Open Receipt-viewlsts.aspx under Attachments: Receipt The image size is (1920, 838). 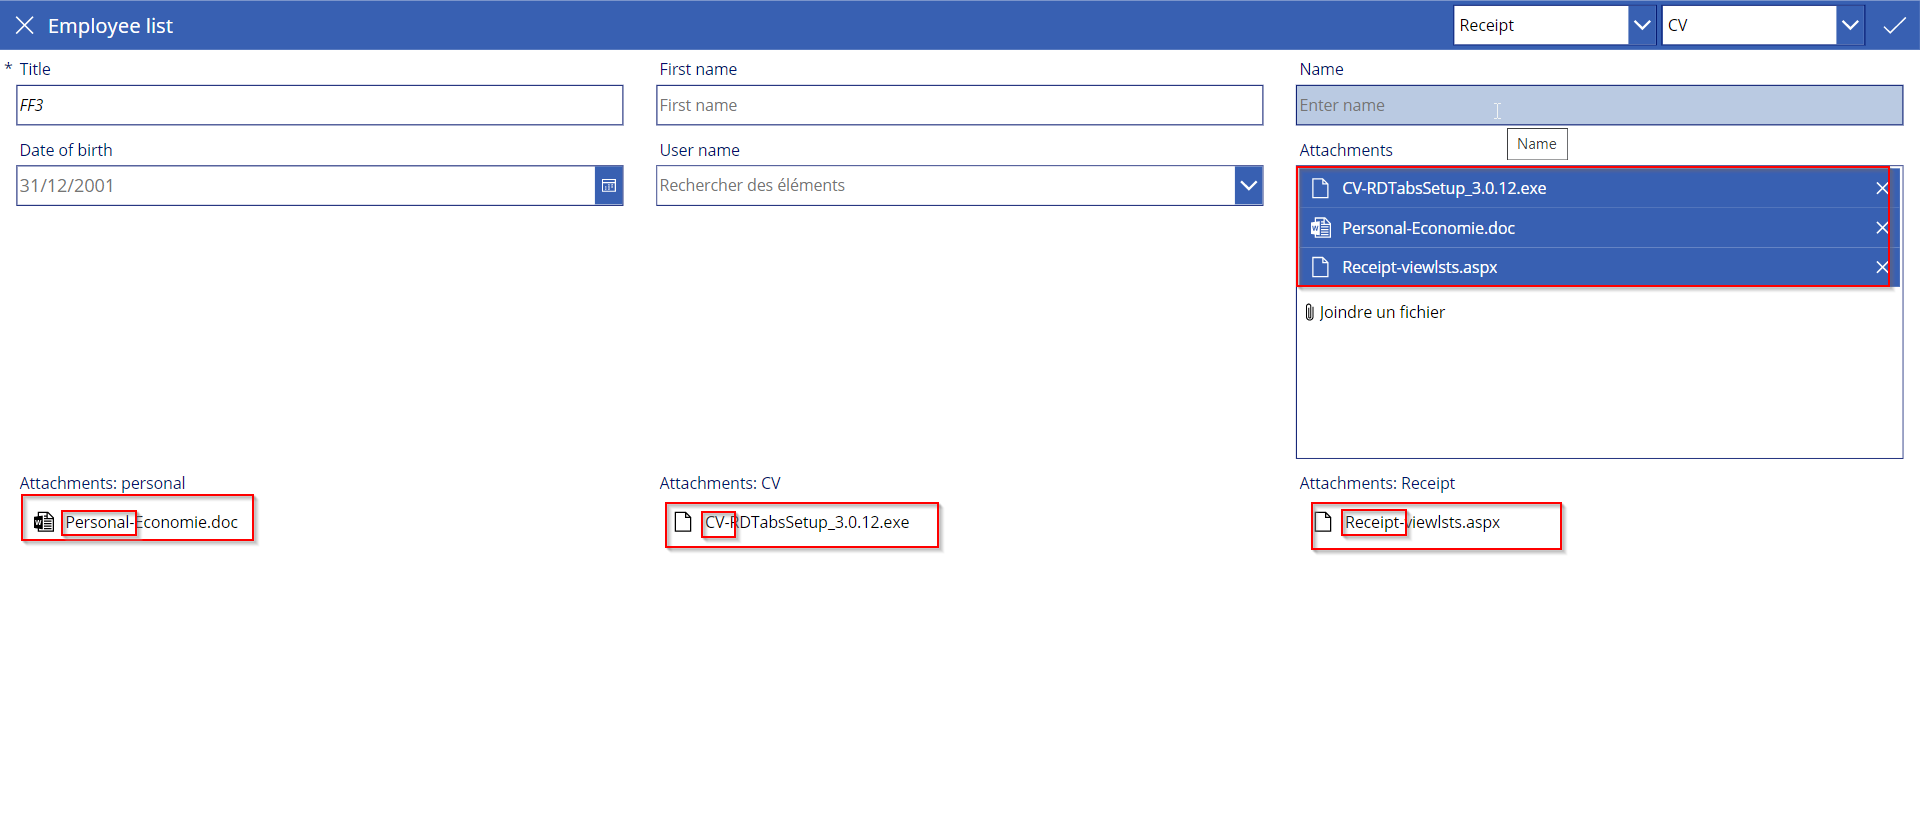point(1421,522)
